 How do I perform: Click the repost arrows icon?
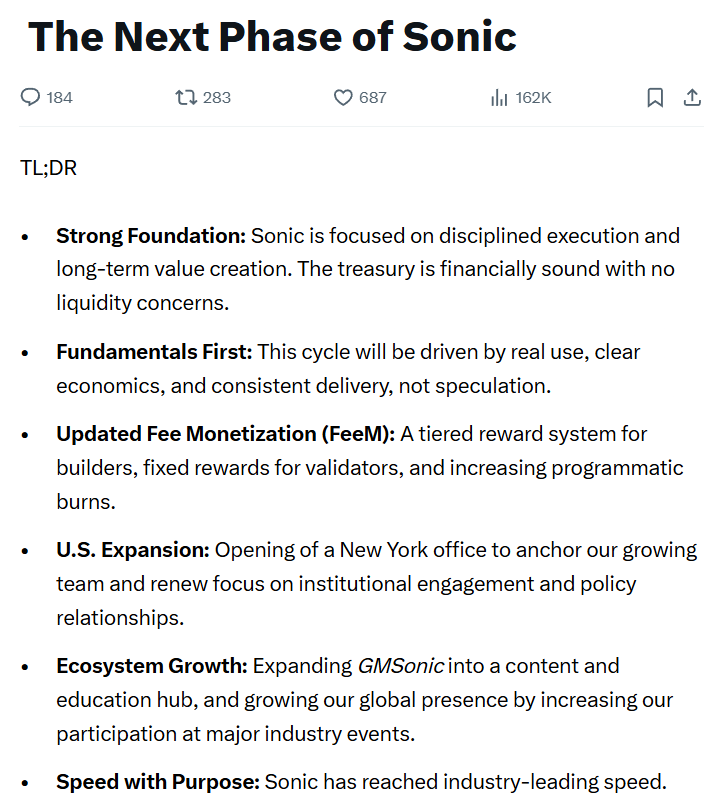(186, 97)
